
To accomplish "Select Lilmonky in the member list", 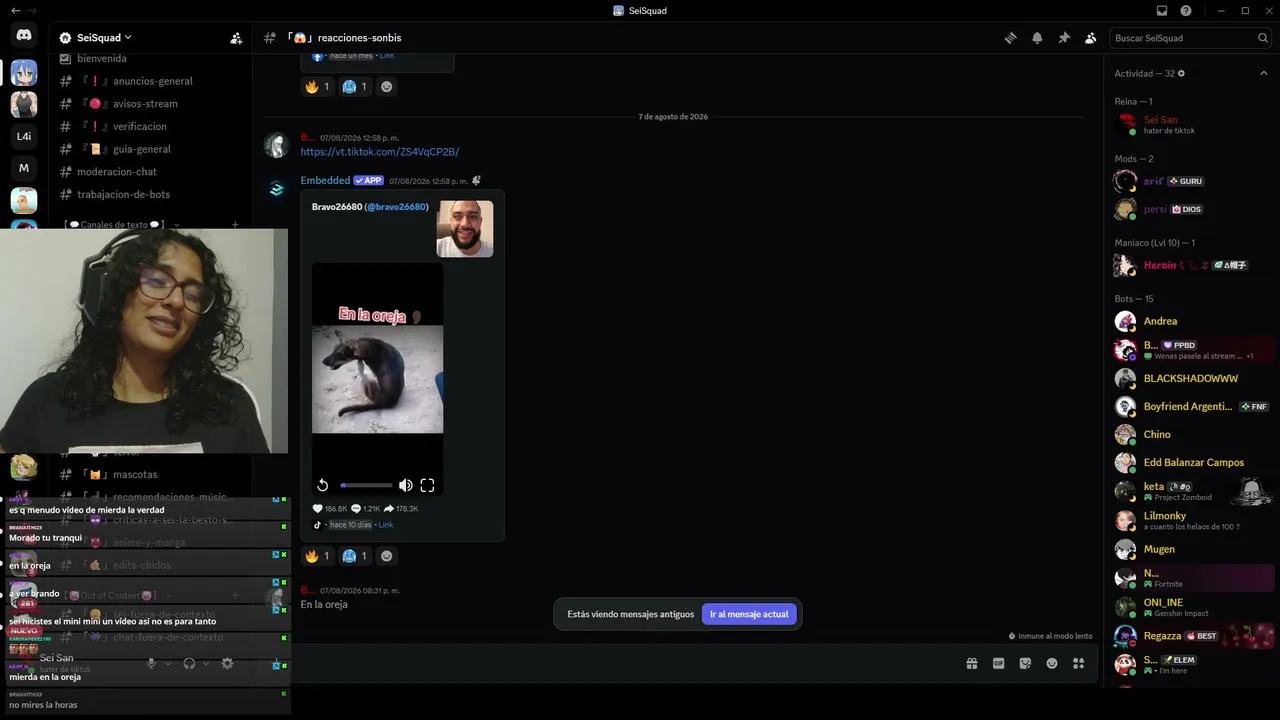I will click(1194, 521).
